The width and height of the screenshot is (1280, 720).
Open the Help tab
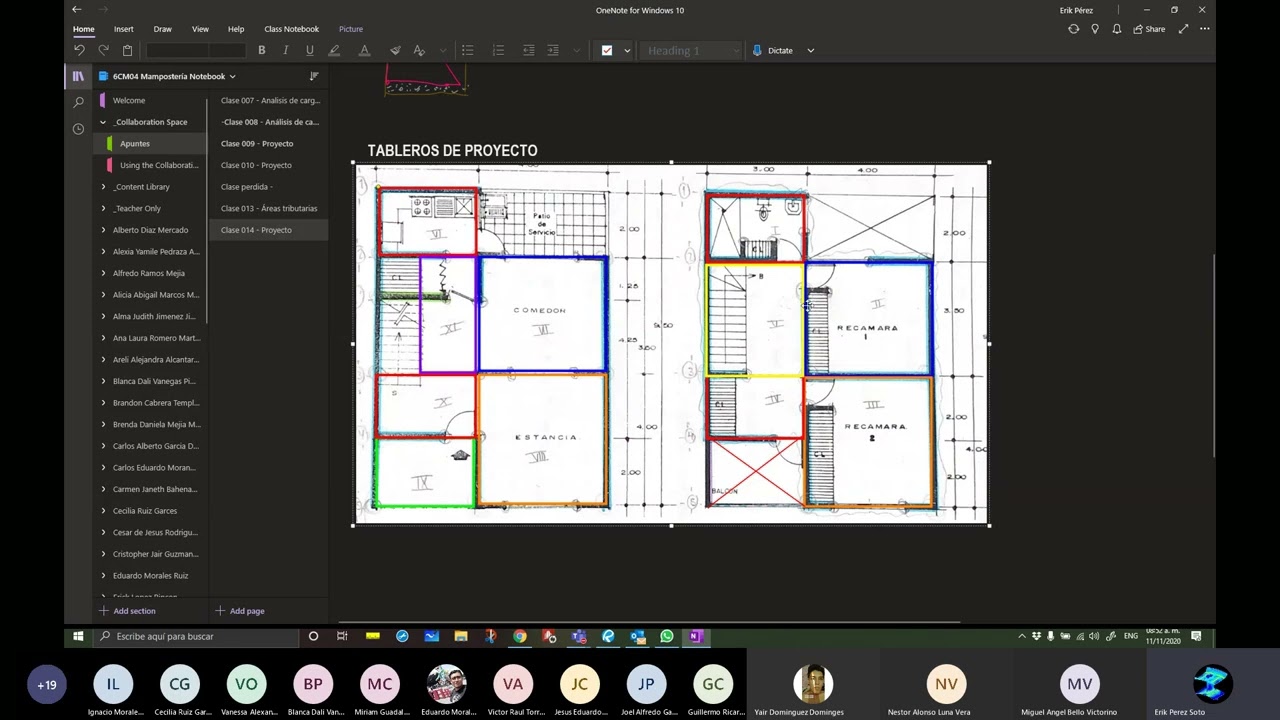coord(236,29)
